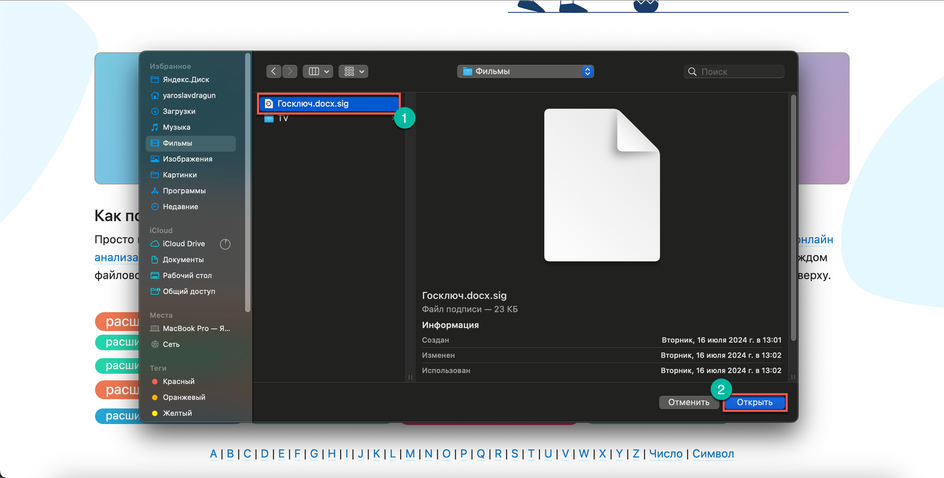Image resolution: width=944 pixels, height=478 pixels.
Task: Click the preview pane vertical scrollbar
Action: [793, 218]
